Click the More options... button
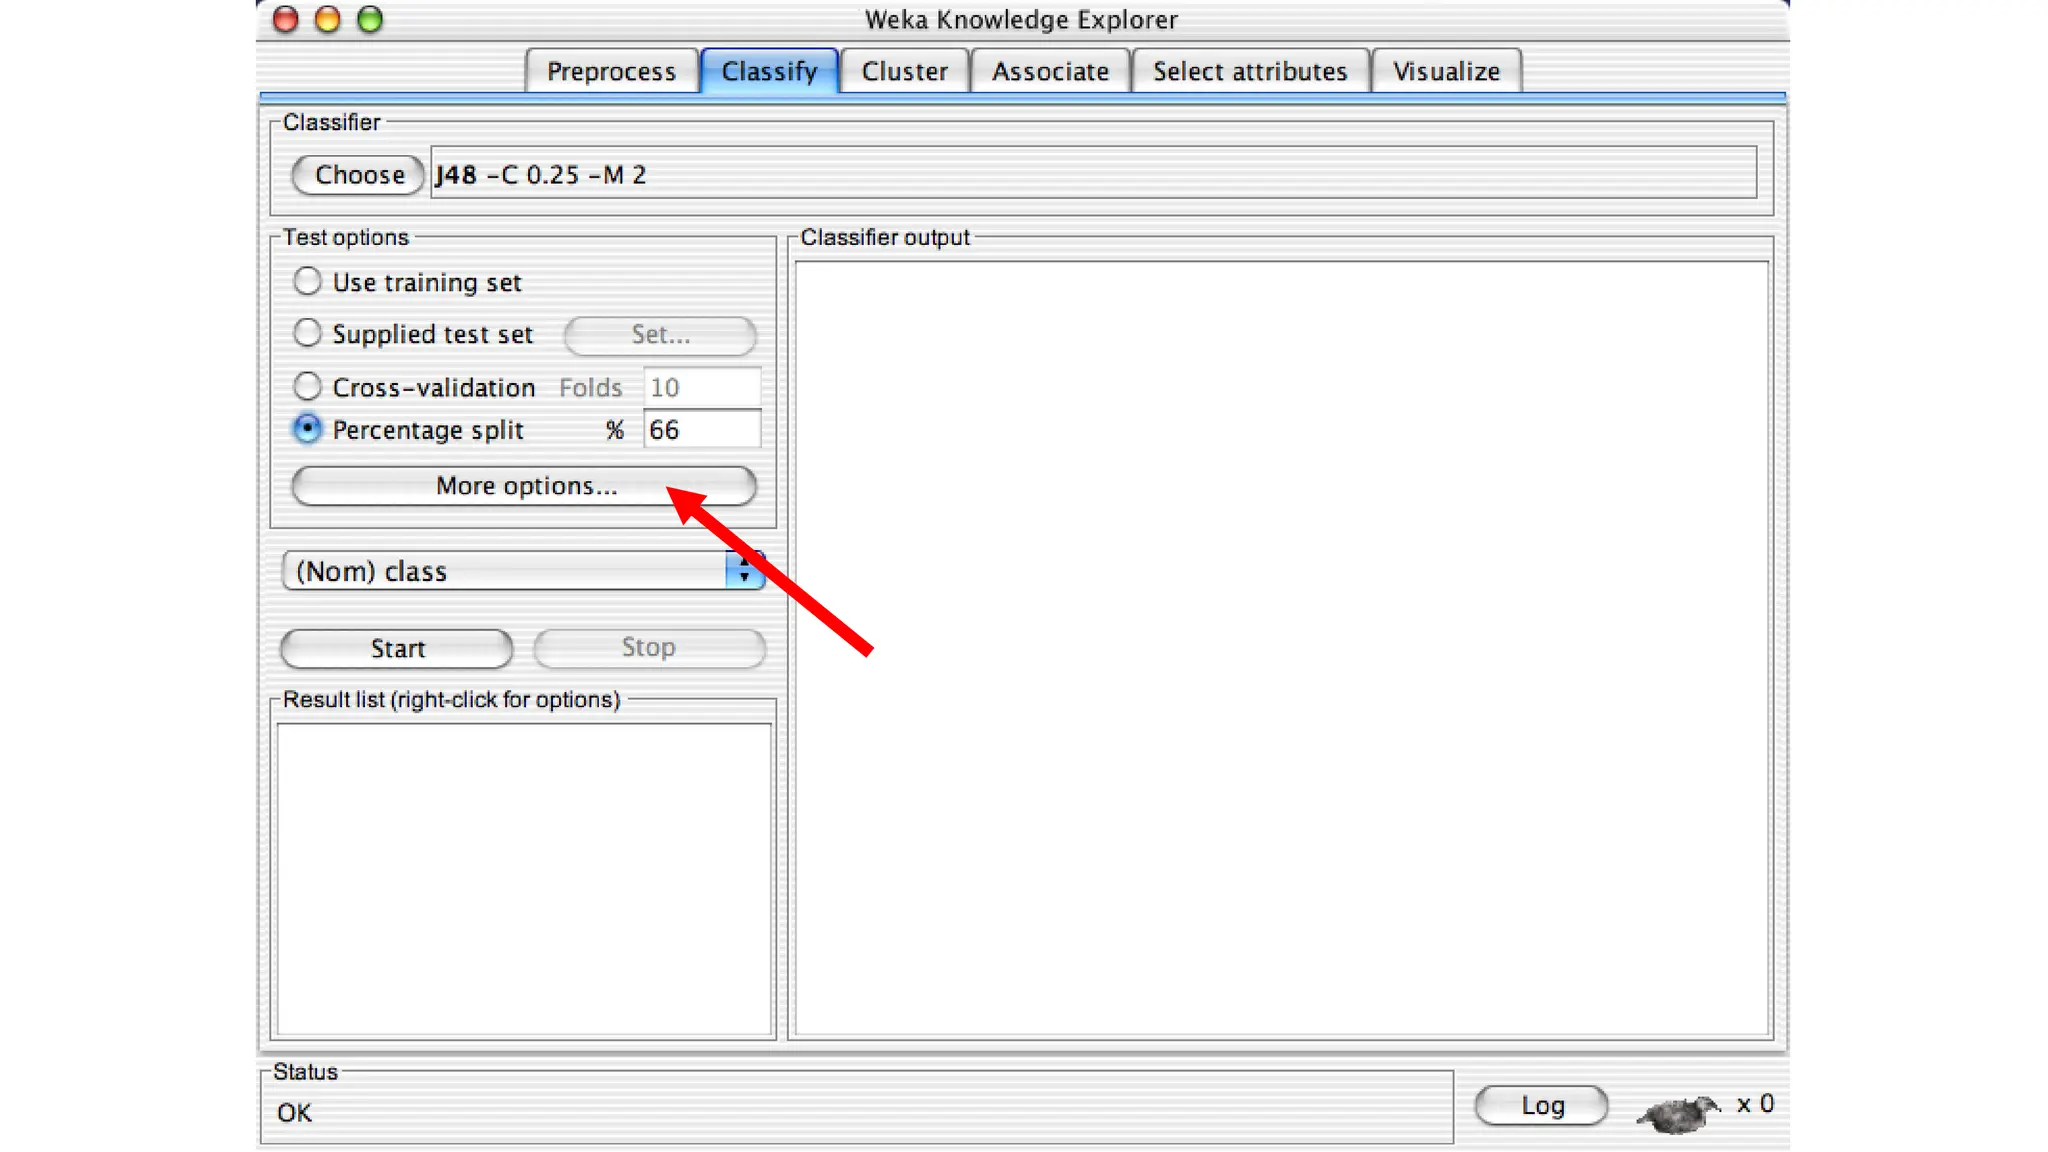2048x1152 pixels. coord(524,486)
